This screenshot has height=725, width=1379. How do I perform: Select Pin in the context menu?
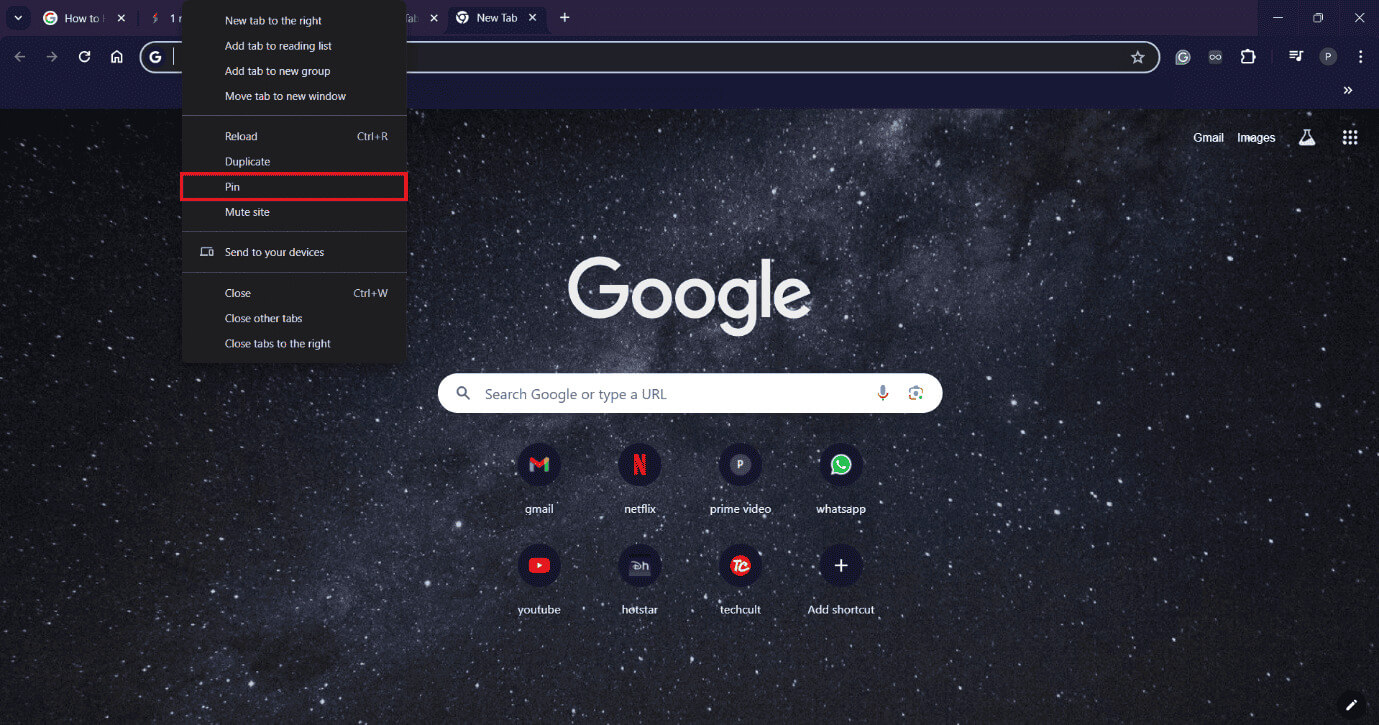tap(294, 187)
